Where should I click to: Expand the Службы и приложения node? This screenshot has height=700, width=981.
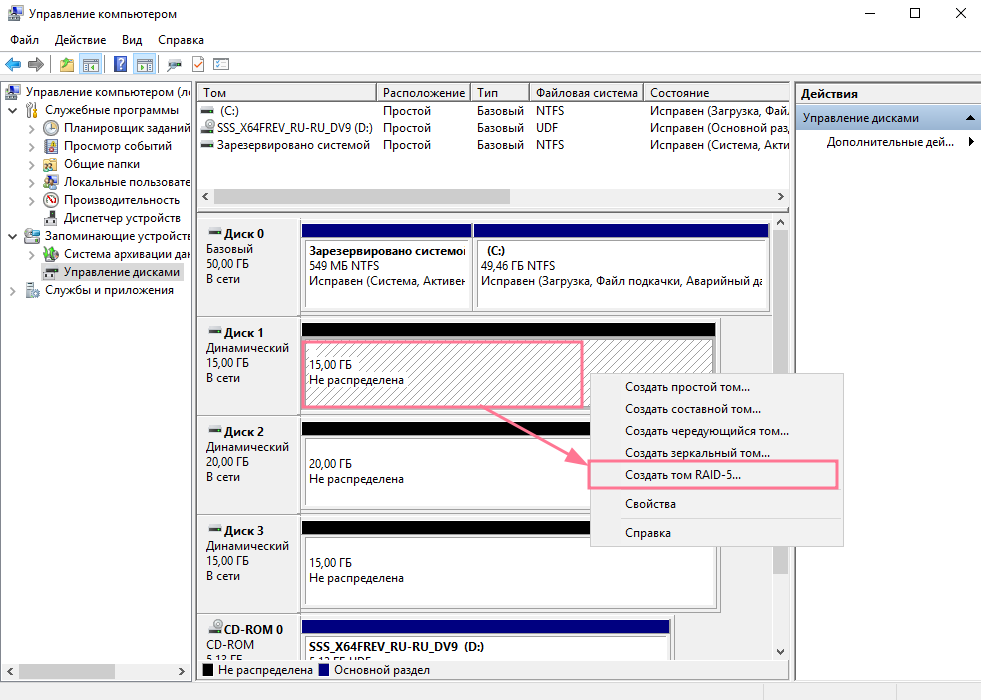click(13, 290)
